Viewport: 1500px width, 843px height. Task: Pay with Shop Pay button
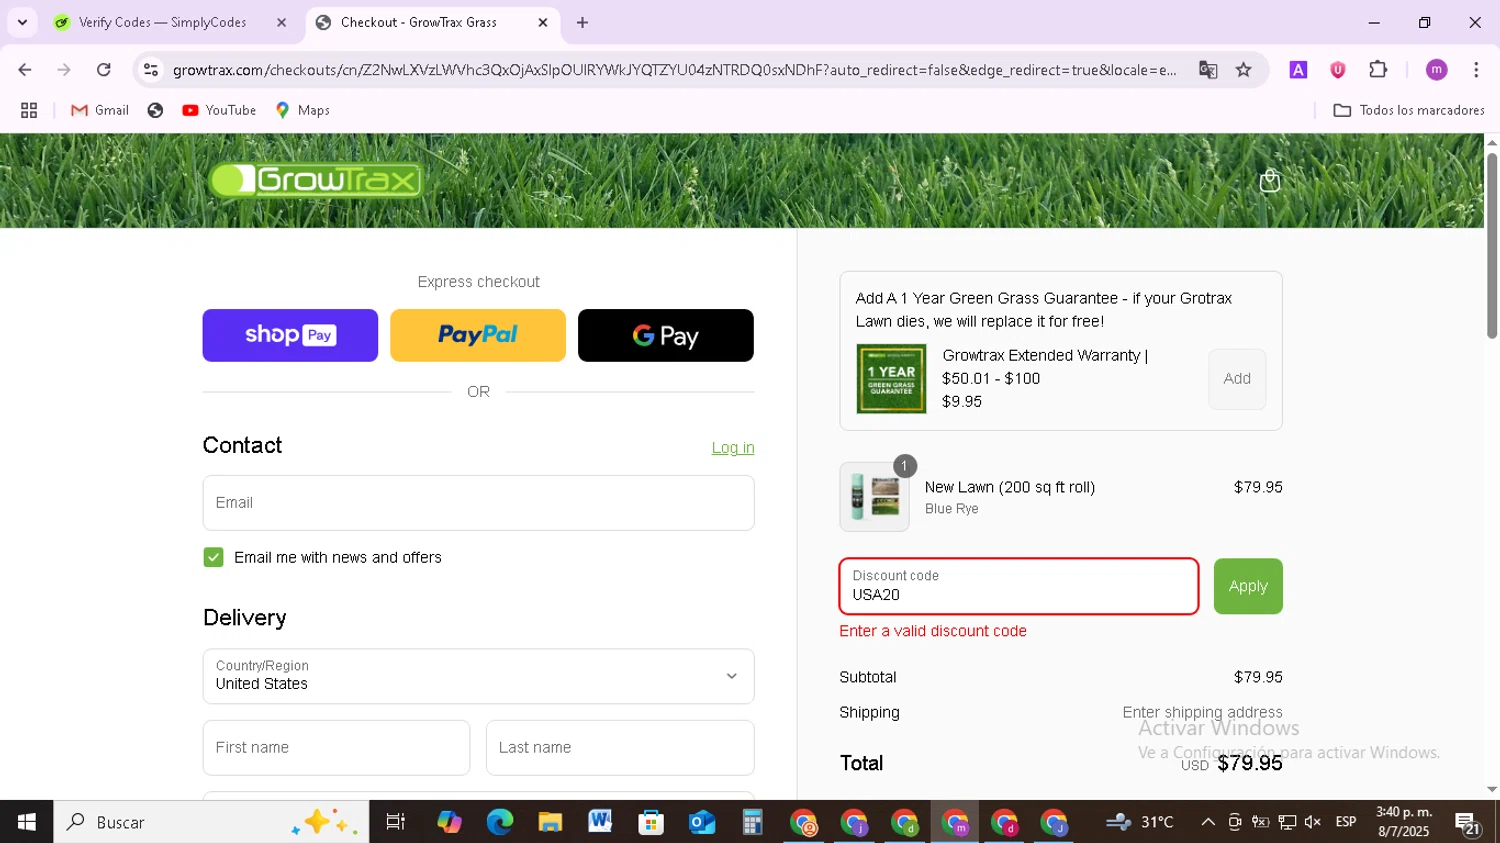(x=290, y=335)
